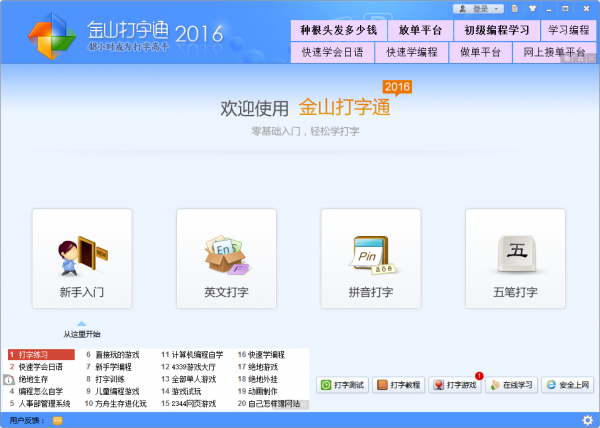Screen dimensions: 600x428
Task: Open 安全上网 safe browsing
Action: 568,385
